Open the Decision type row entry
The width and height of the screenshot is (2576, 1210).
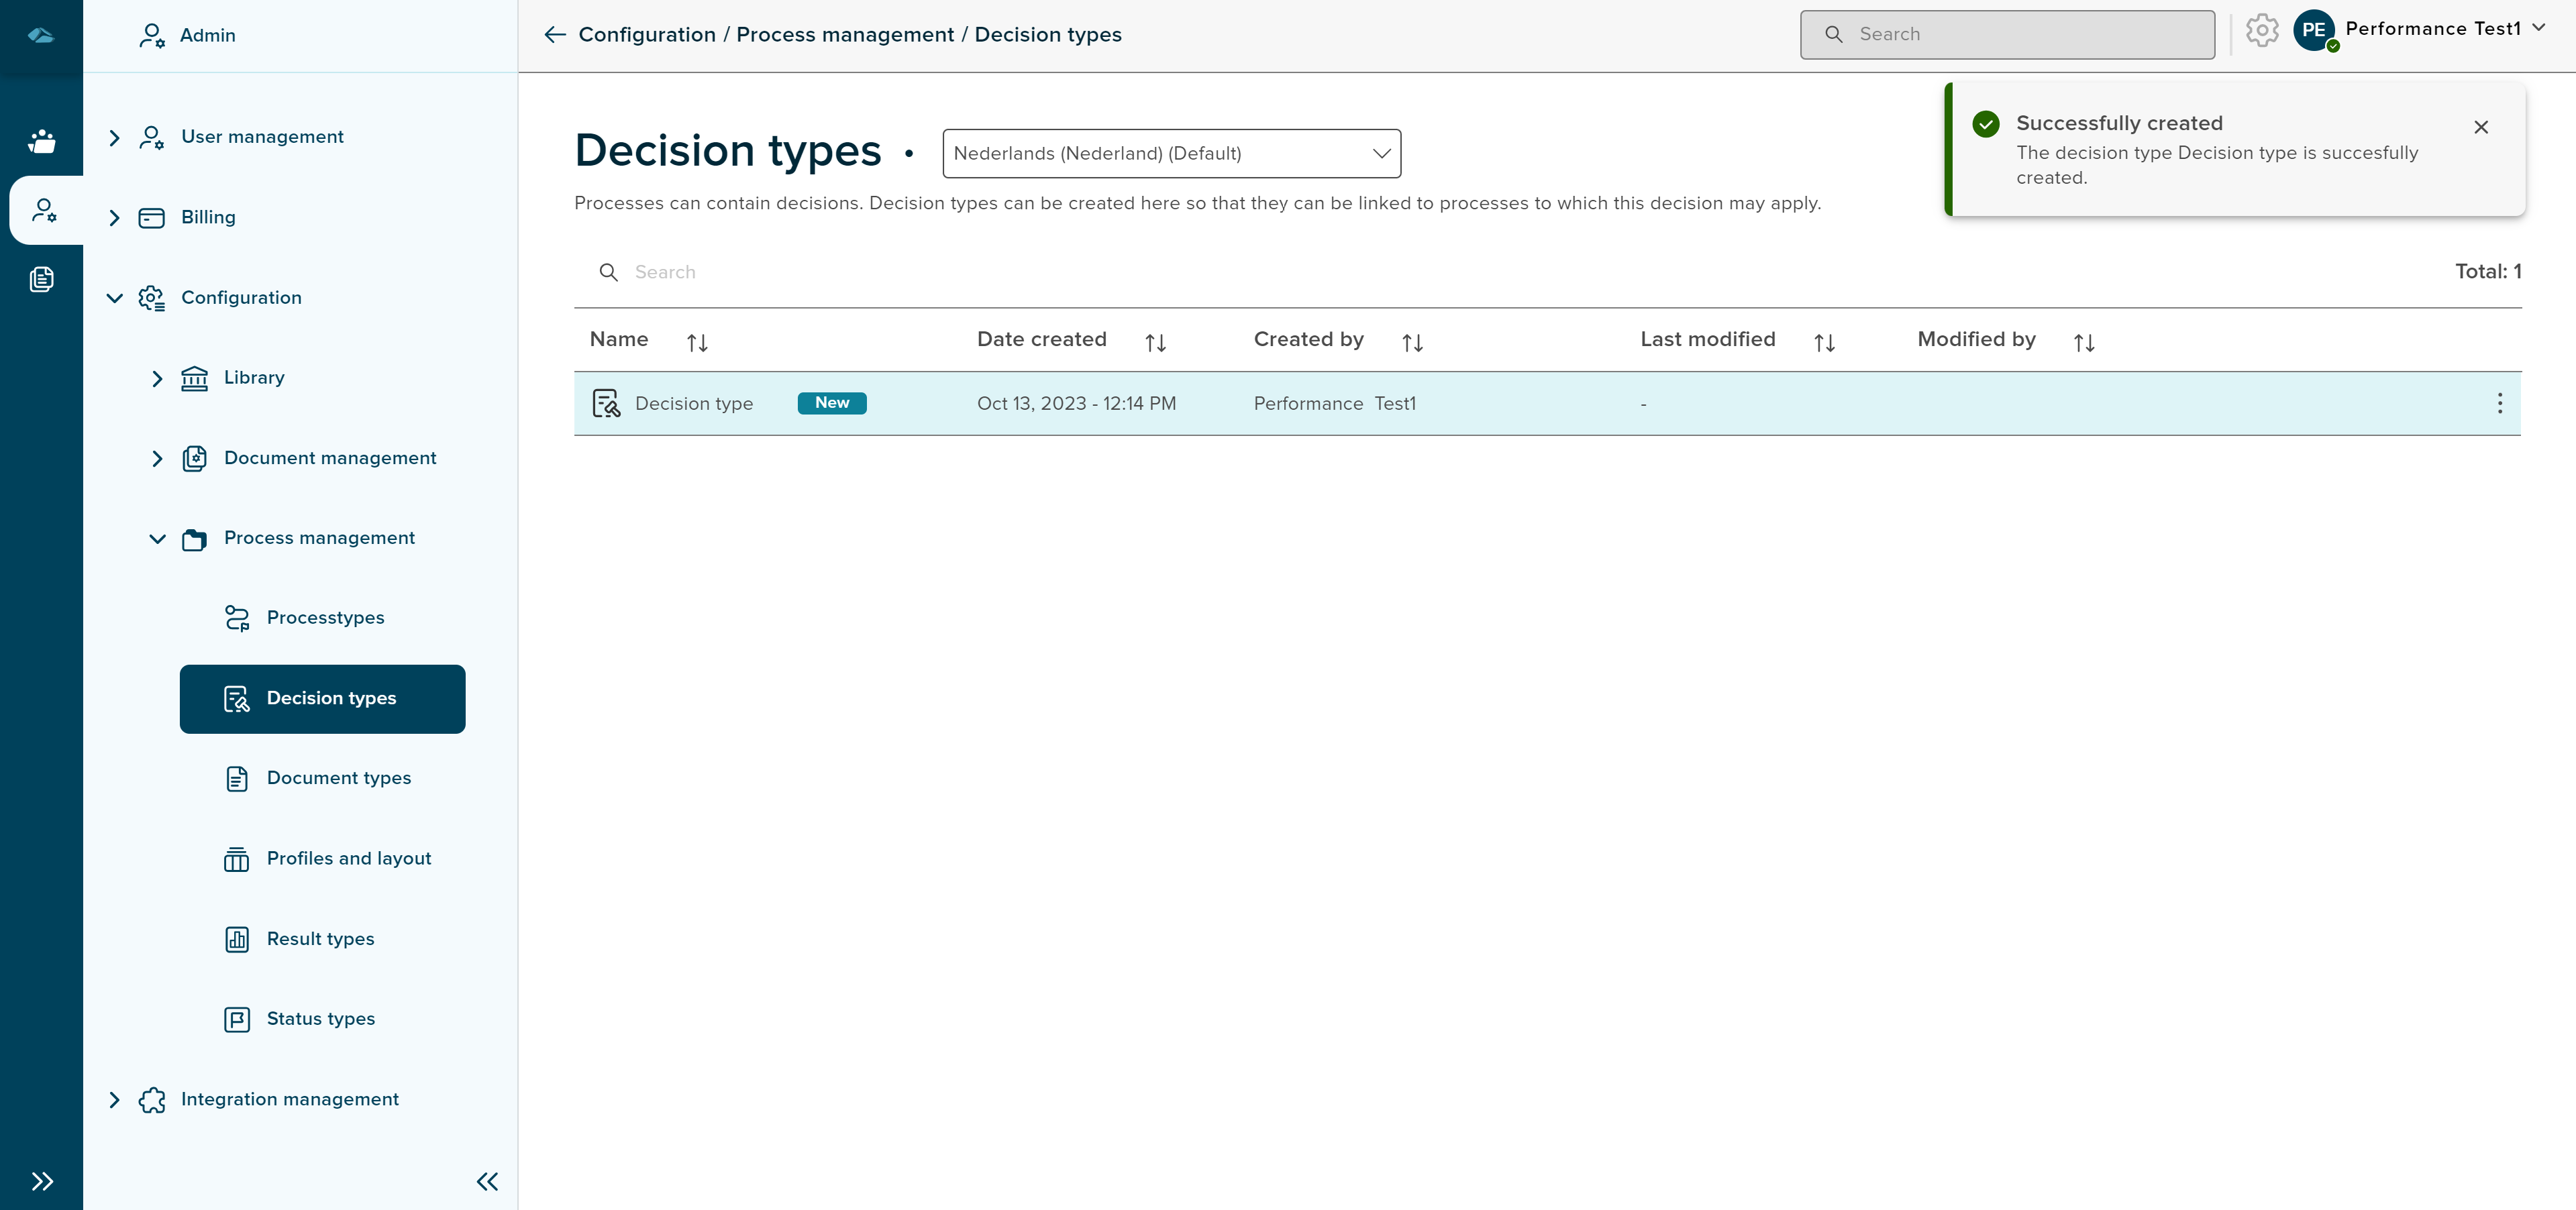[693, 403]
